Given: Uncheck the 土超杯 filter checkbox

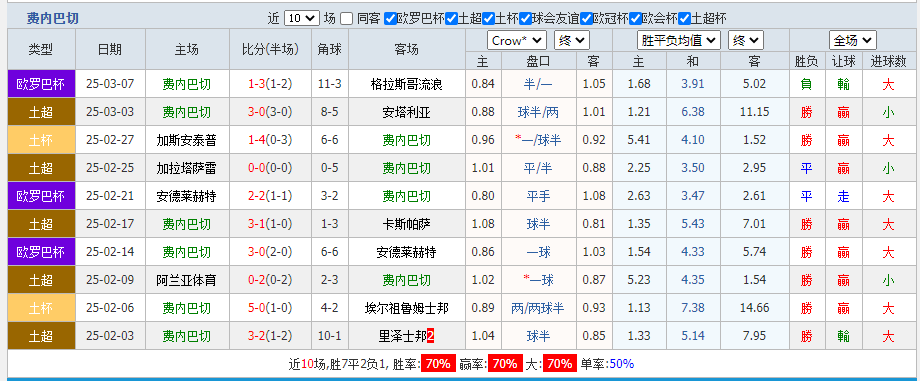Looking at the screenshot, I should pos(684,19).
